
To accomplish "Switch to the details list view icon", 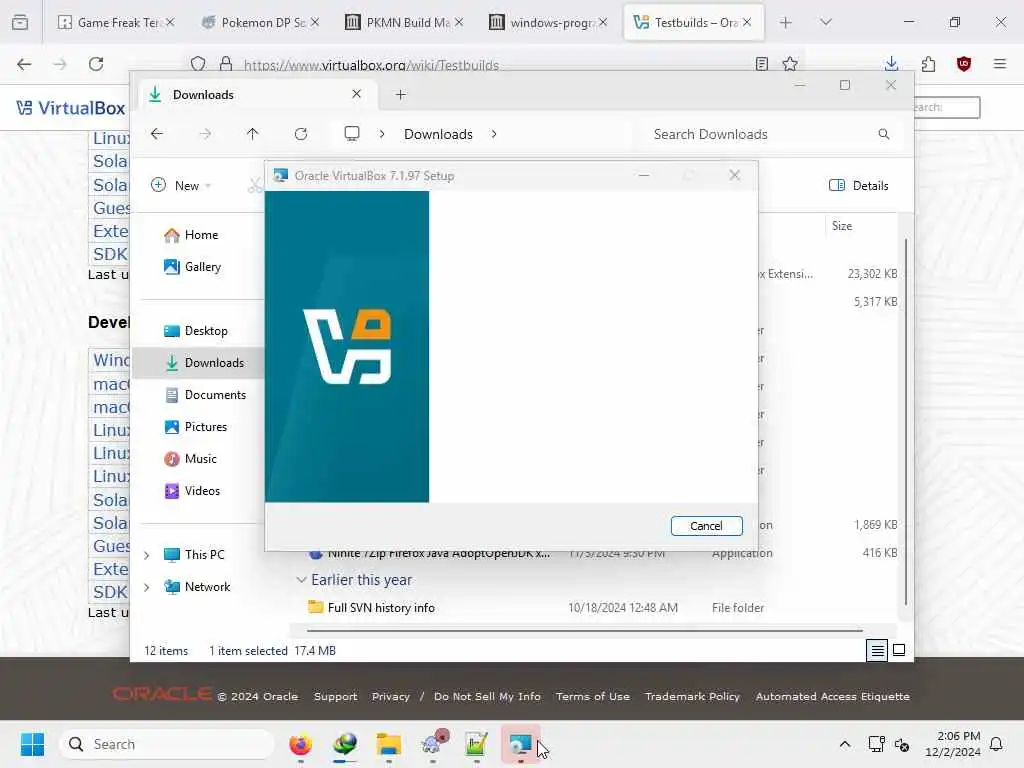I will tap(877, 650).
